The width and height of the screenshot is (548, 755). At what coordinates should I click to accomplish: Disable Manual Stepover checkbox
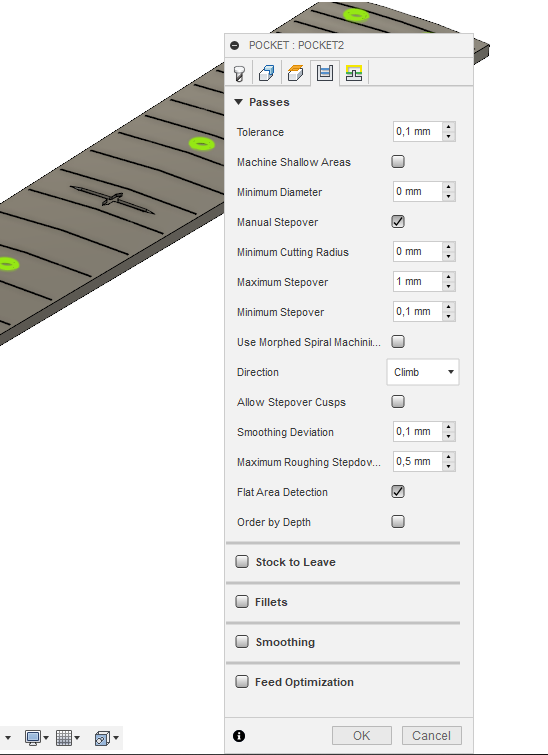pos(398,221)
